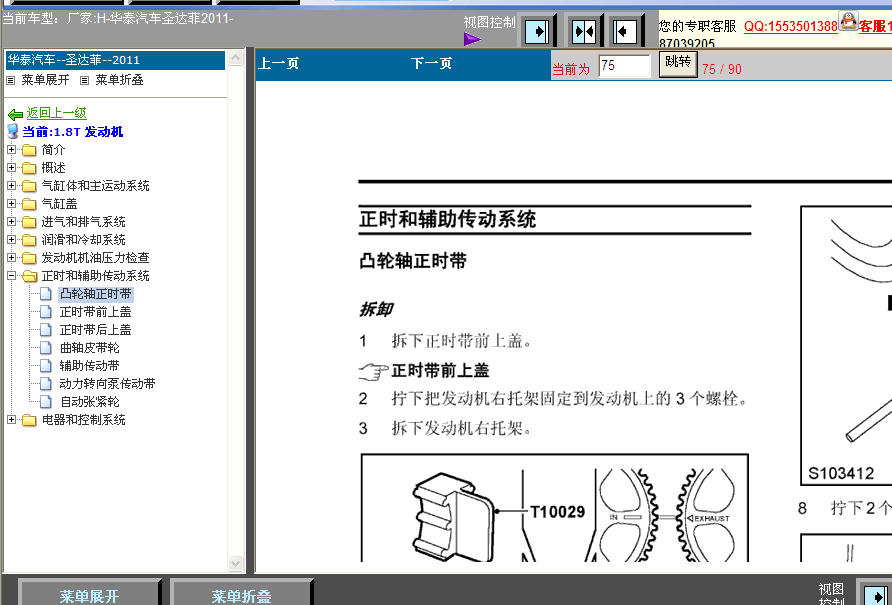Open the 自动张紧轮 page
The width and height of the screenshot is (892, 605).
(89, 402)
